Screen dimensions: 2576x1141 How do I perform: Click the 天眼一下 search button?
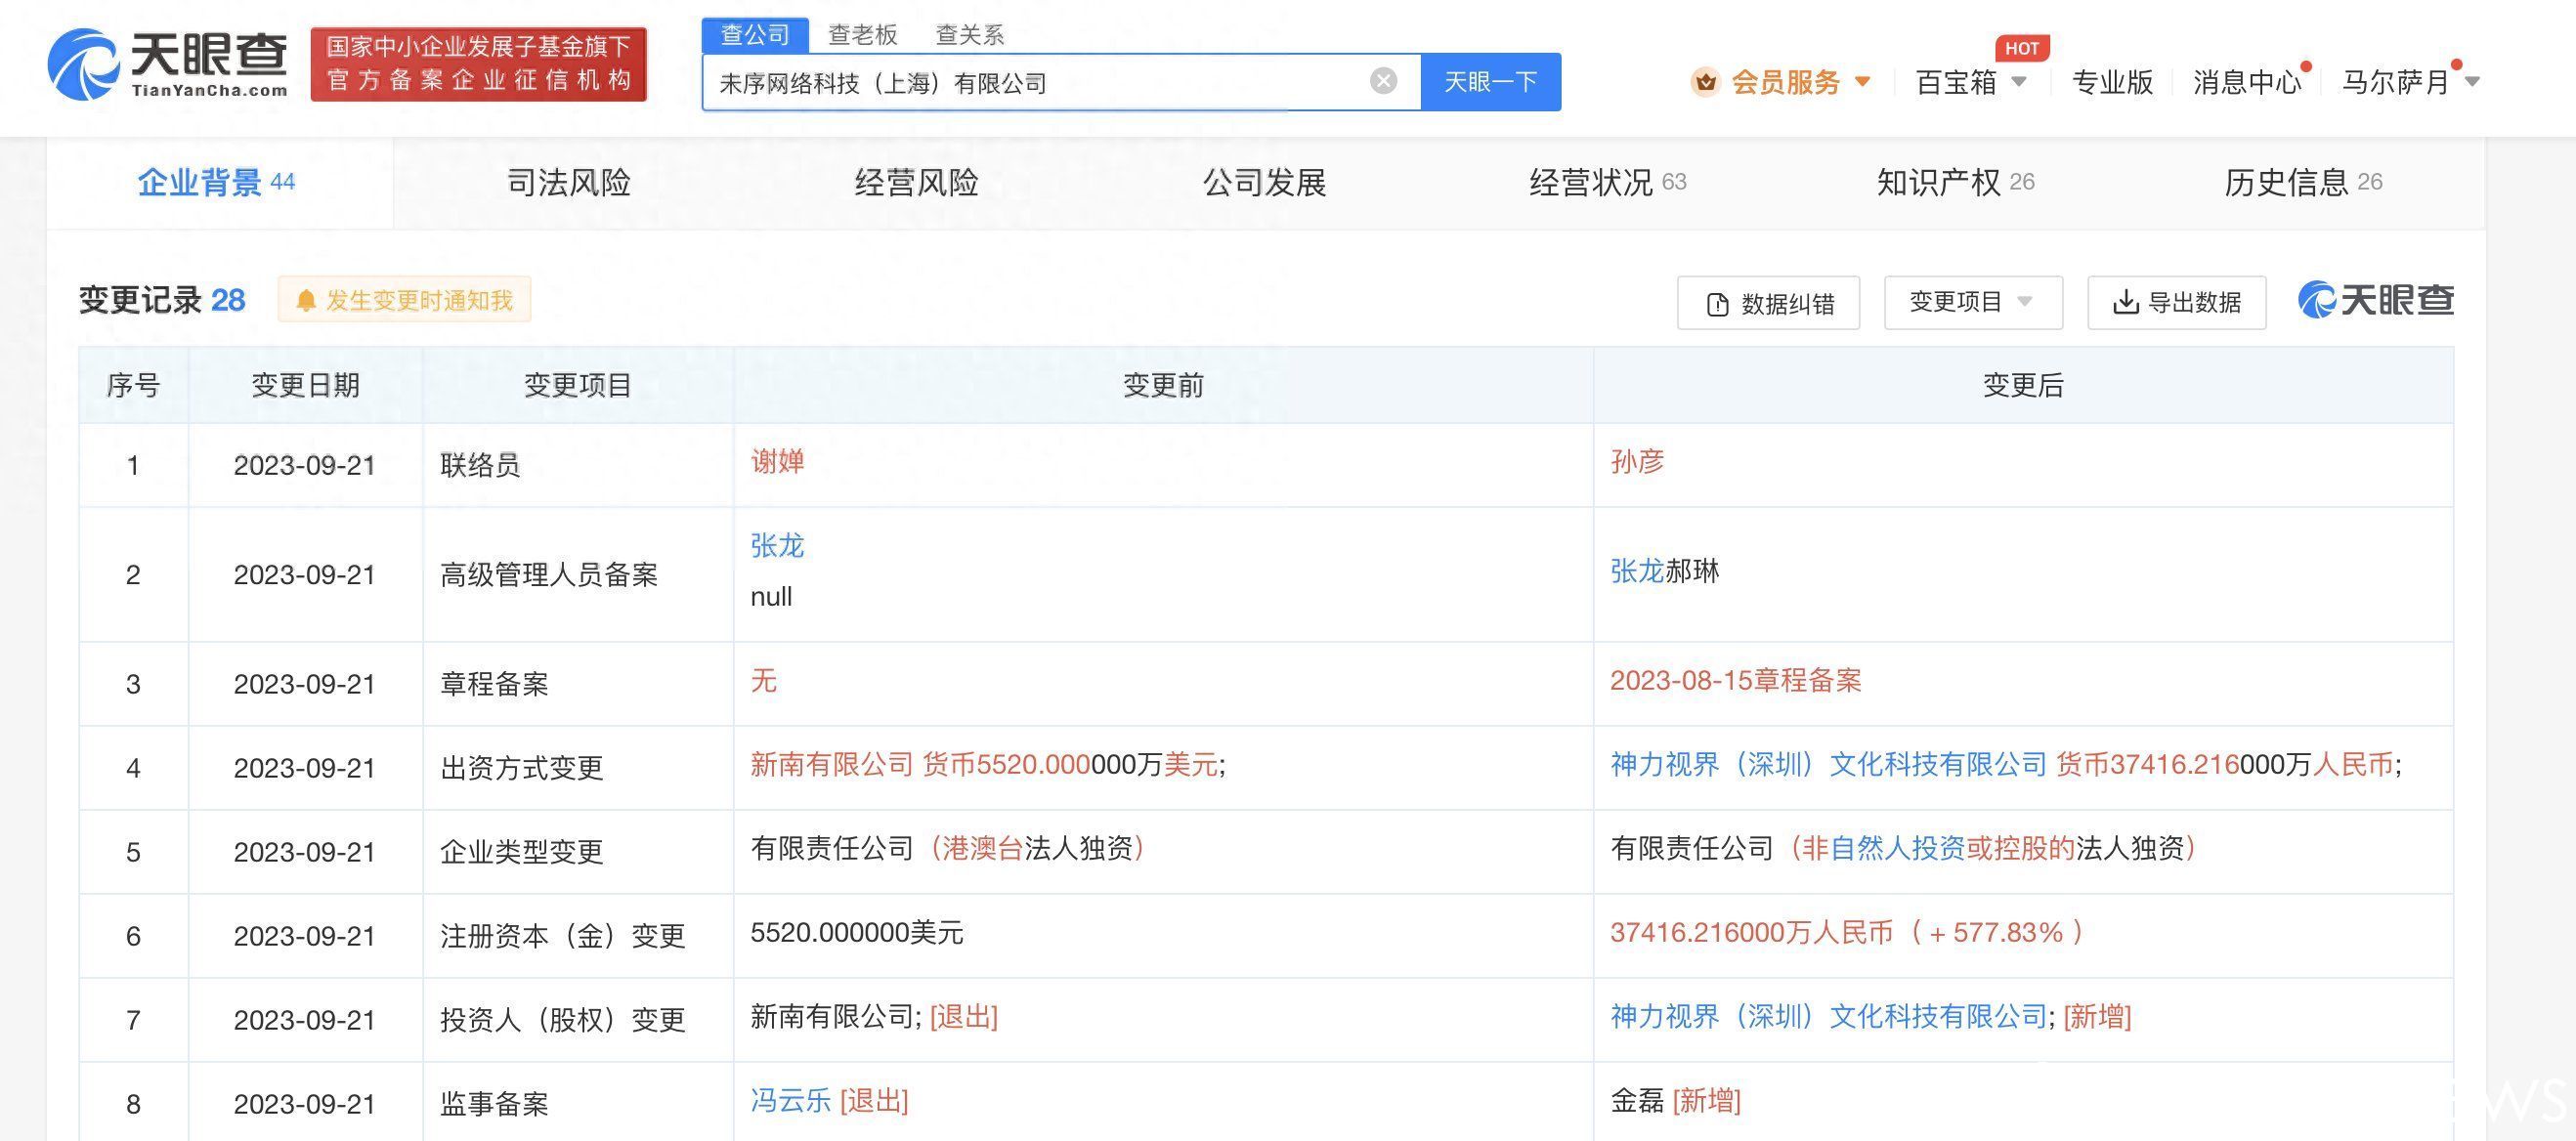point(1490,82)
